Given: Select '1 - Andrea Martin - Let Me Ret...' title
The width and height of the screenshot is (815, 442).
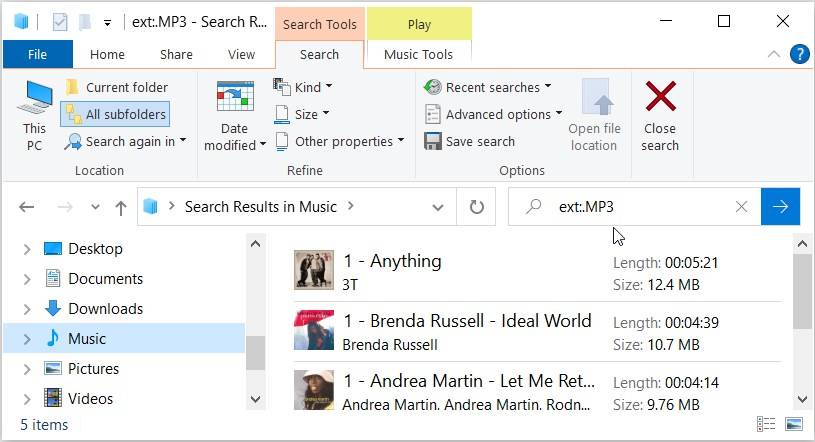Looking at the screenshot, I should (469, 381).
